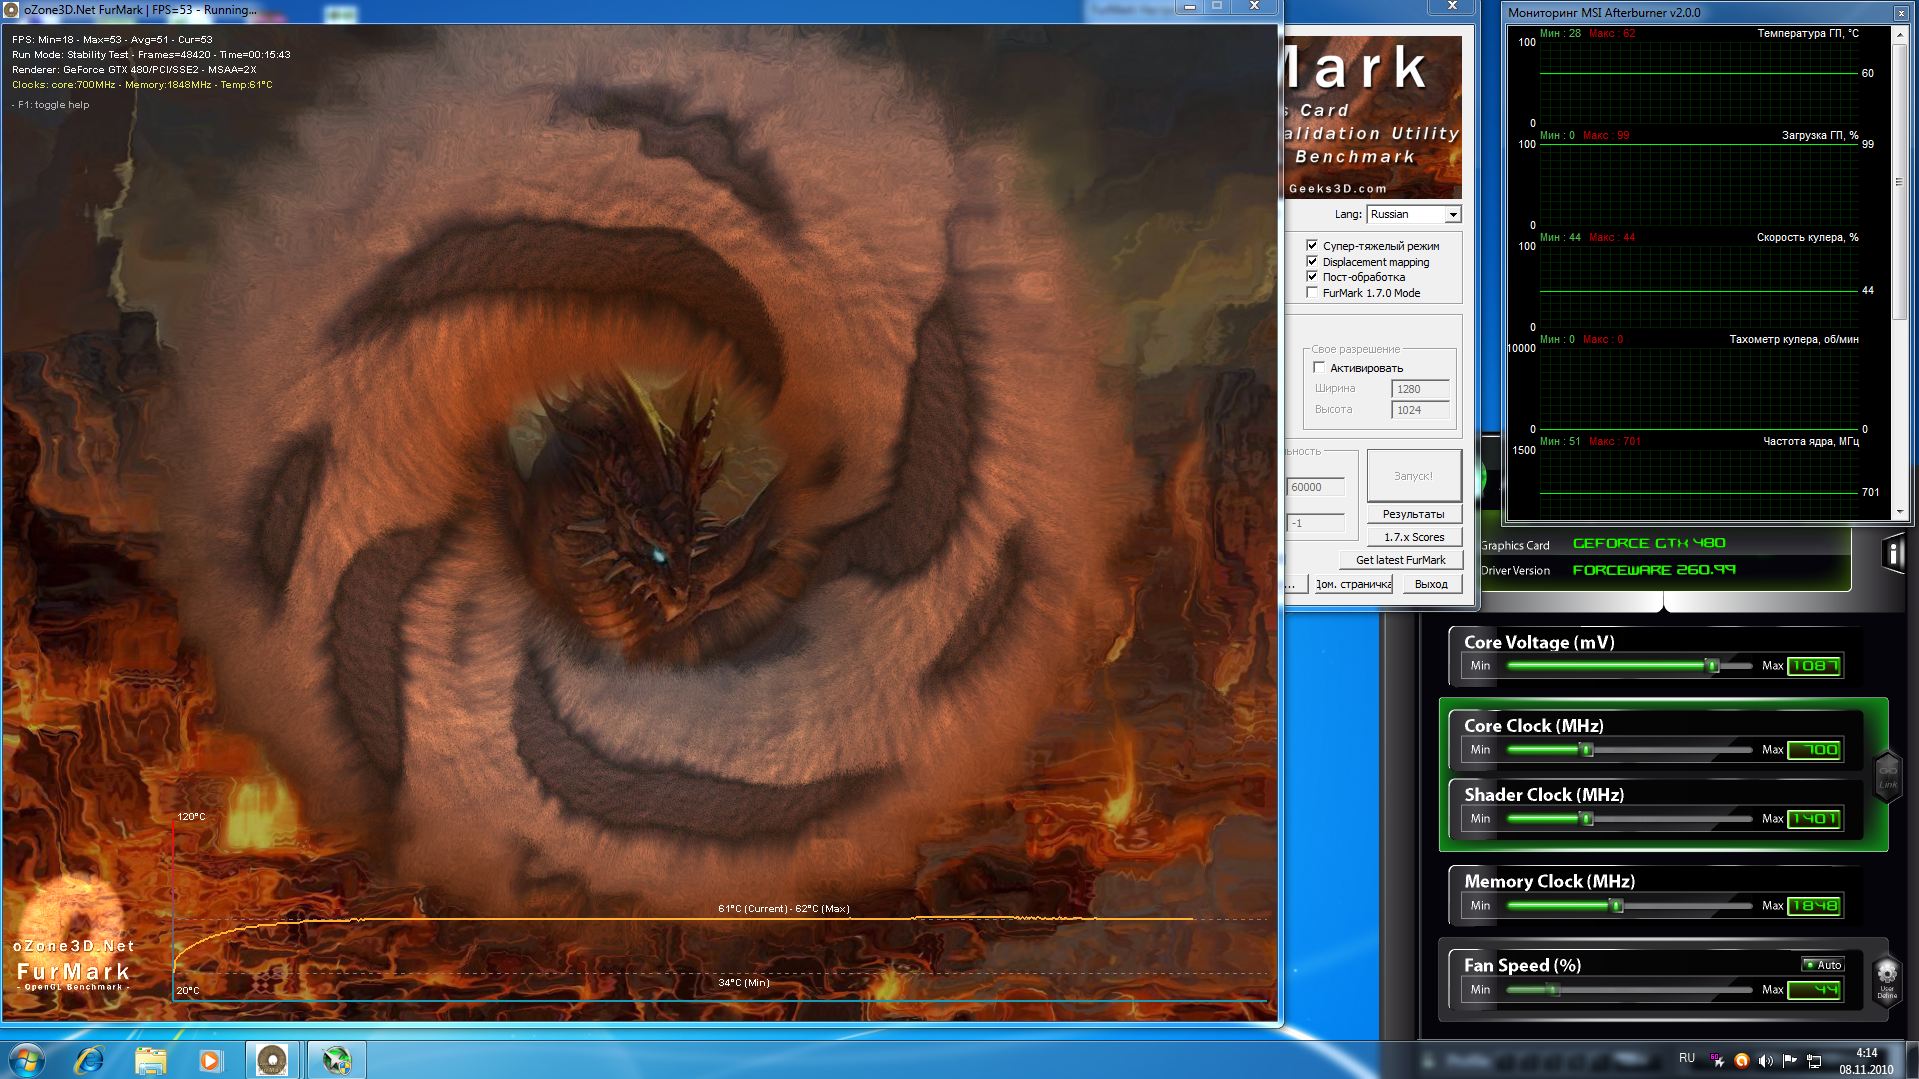1919x1079 pixels.
Task: Open the Lang dropdown showing Russian
Action: pos(1414,214)
